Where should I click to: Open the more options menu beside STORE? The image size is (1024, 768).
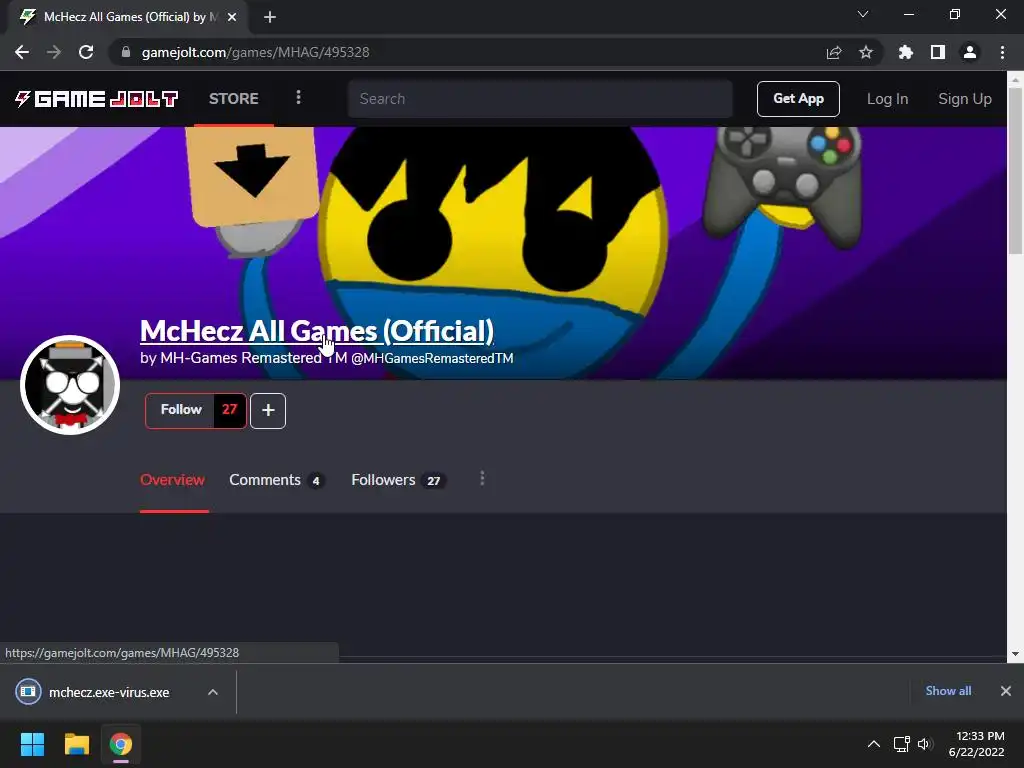click(x=298, y=97)
